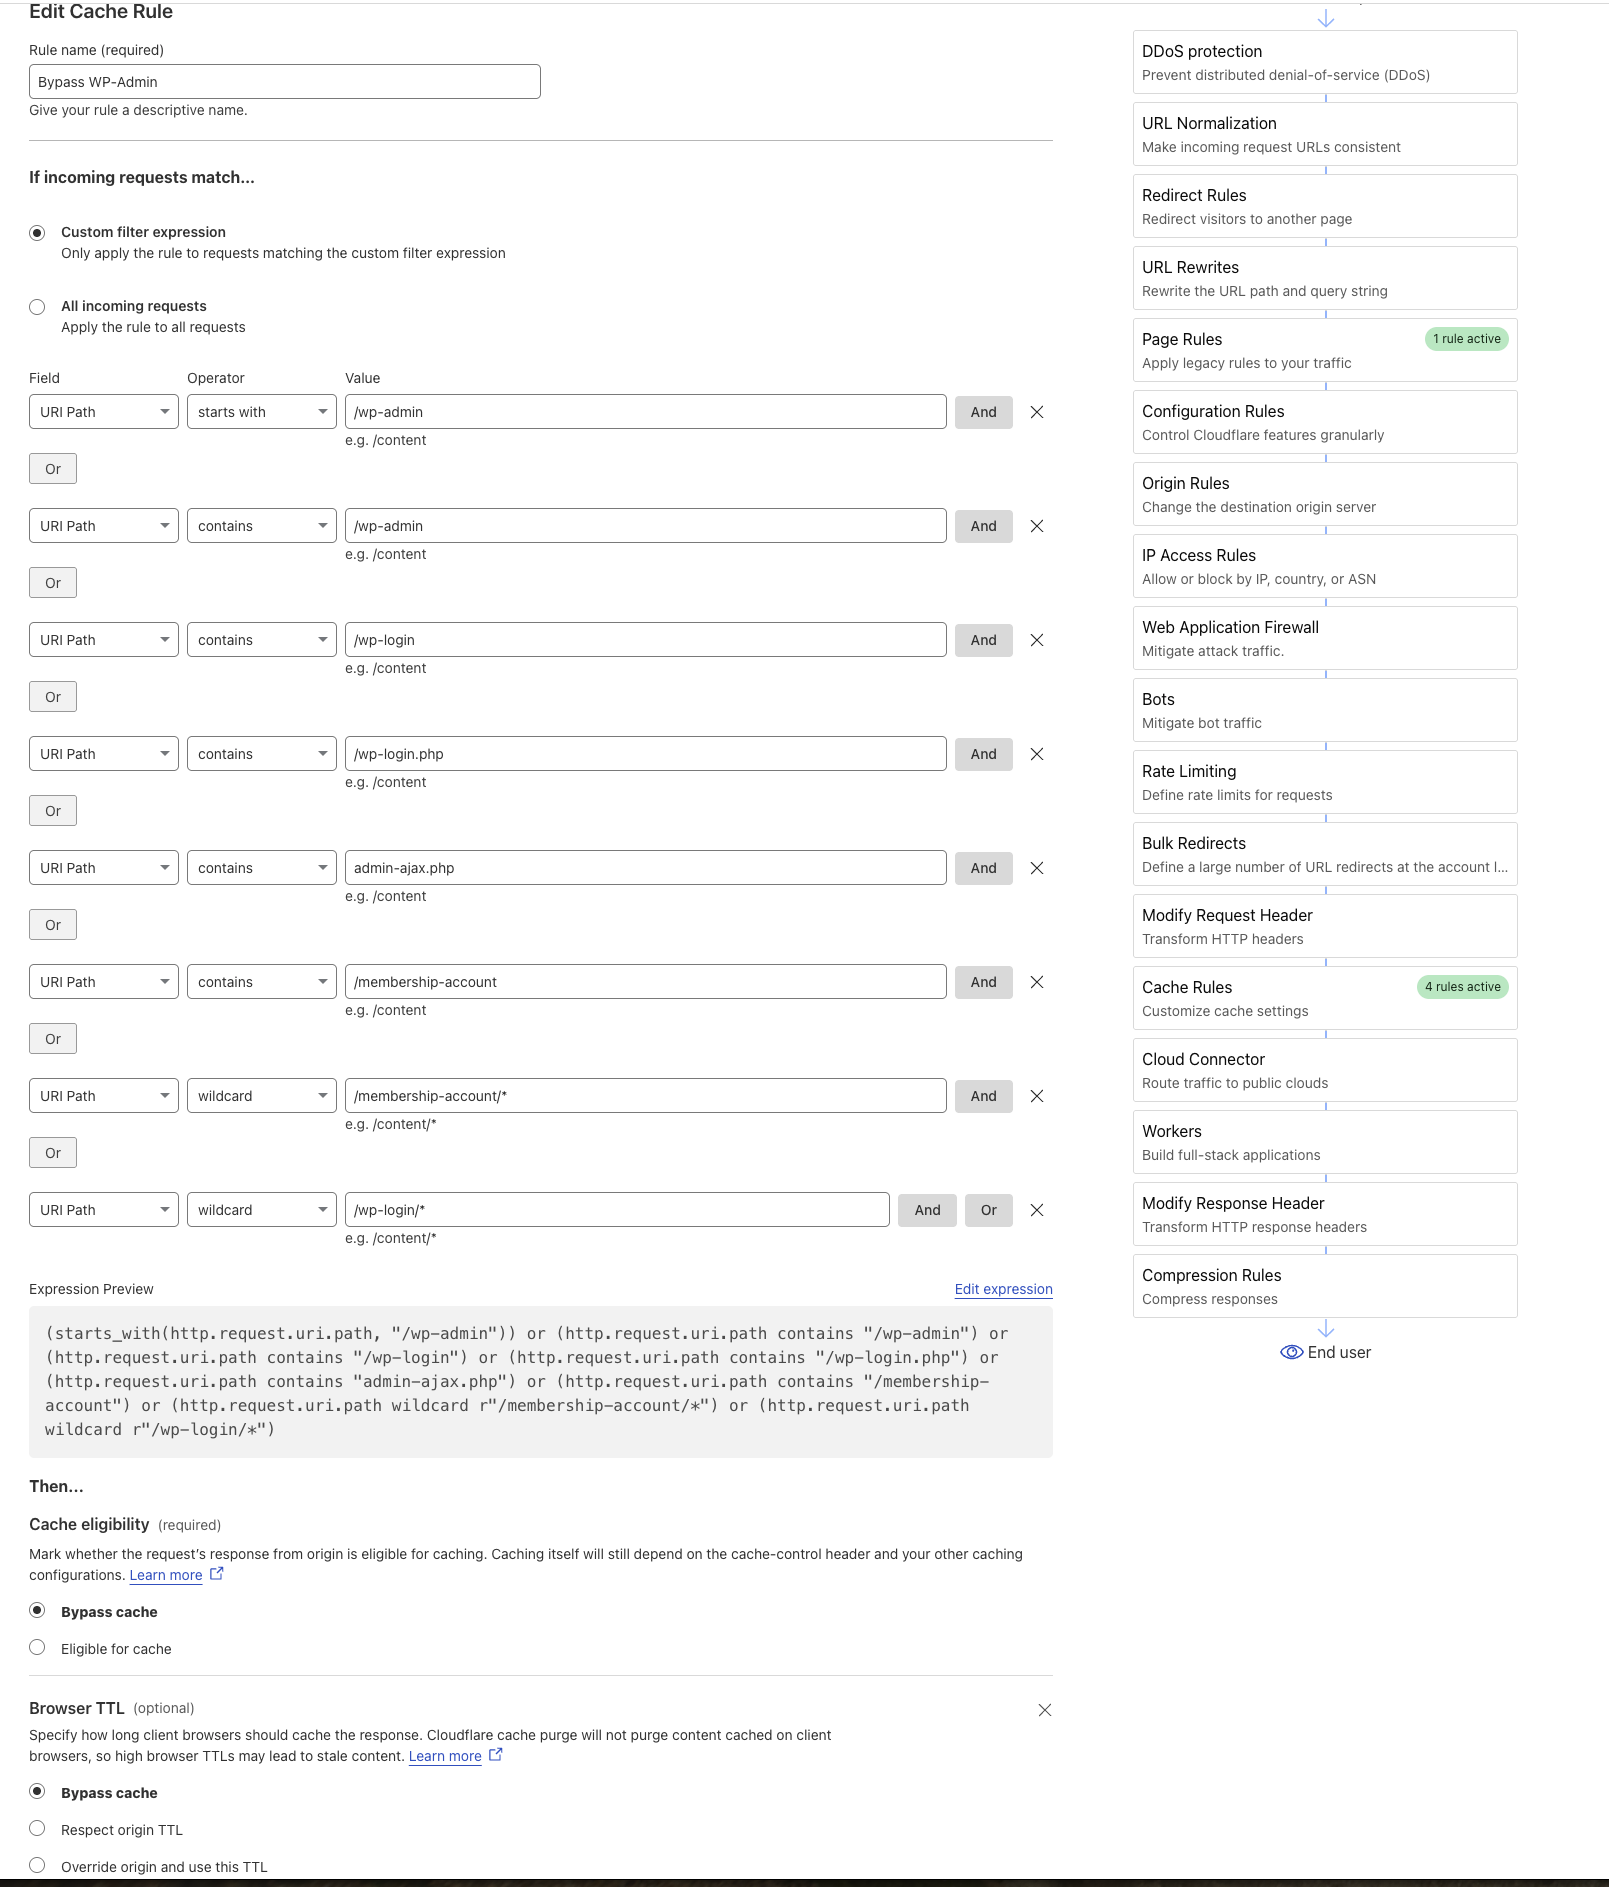Viewport: 1609px width, 1887px height.
Task: Click the Edit expression link
Action: click(1003, 1289)
